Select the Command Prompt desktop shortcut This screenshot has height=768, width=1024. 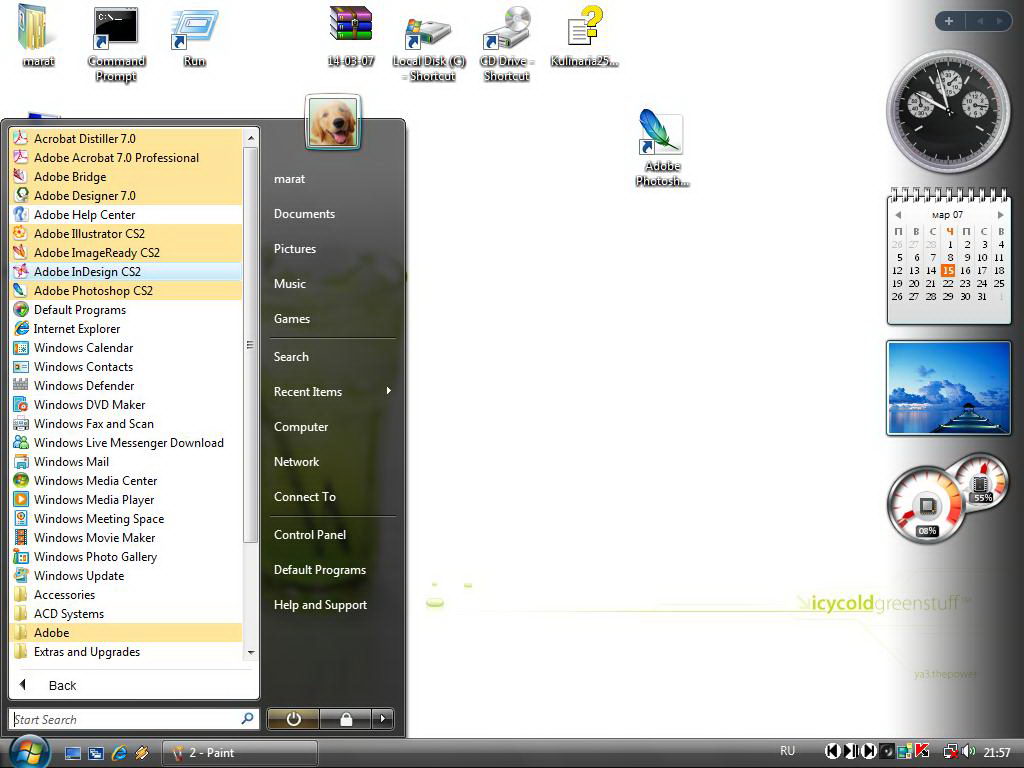pos(116,44)
